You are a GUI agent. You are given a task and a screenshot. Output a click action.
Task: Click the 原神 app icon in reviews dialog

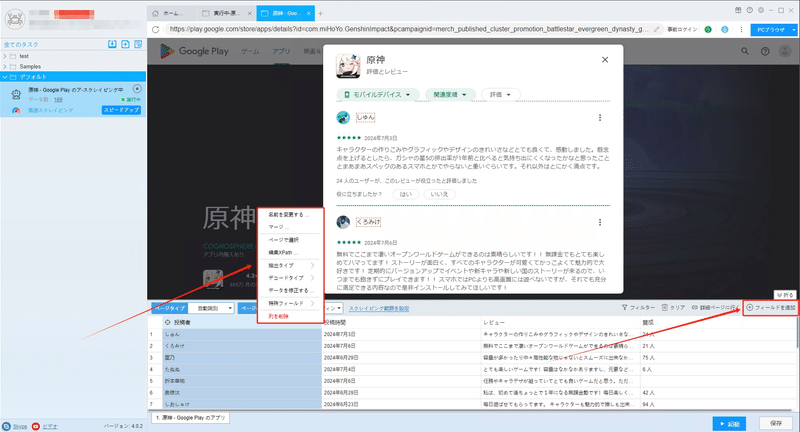coord(348,66)
